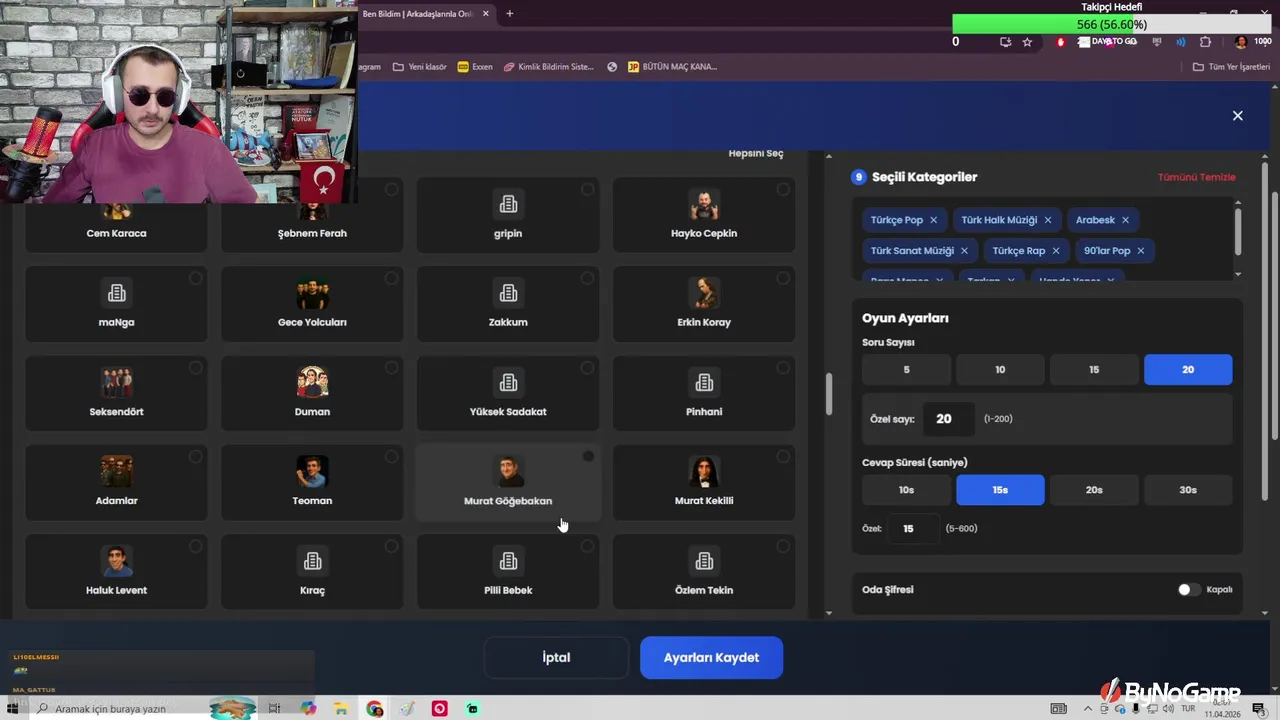Screen dimensions: 1280x720
Task: Click the Teoman avatar photo
Action: coord(313,471)
